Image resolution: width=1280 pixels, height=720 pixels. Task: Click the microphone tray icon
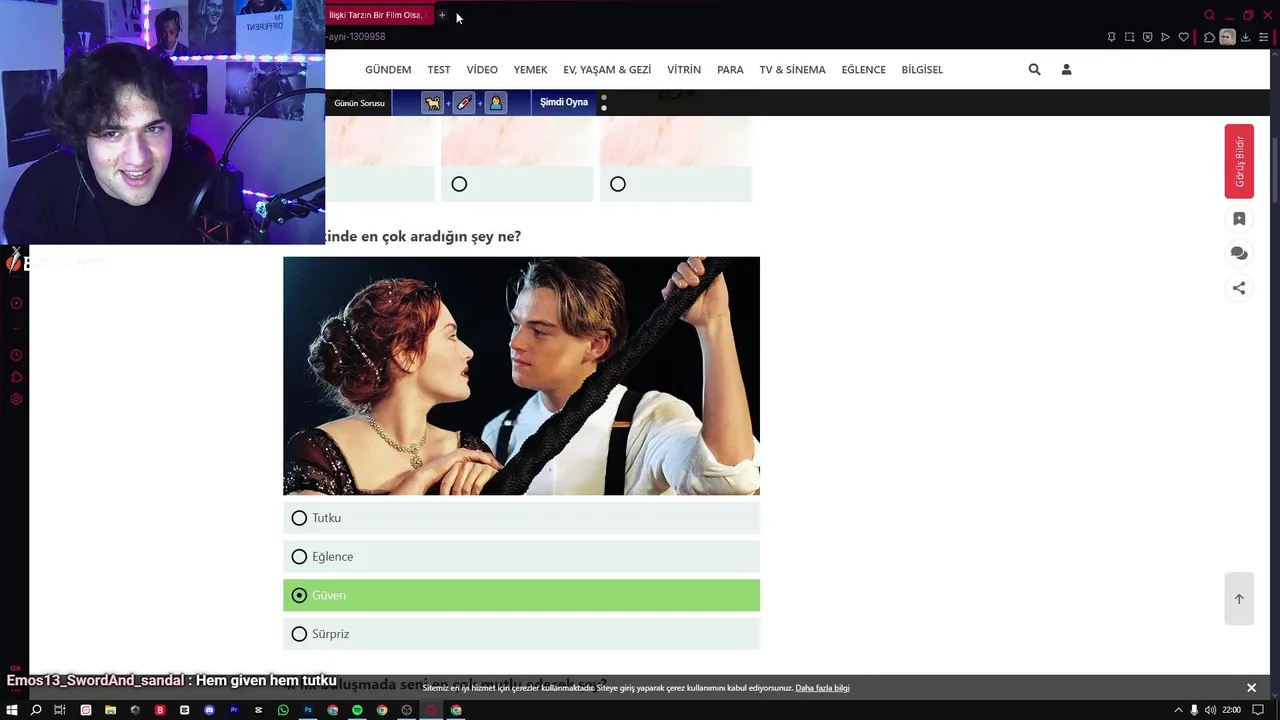(x=1194, y=710)
